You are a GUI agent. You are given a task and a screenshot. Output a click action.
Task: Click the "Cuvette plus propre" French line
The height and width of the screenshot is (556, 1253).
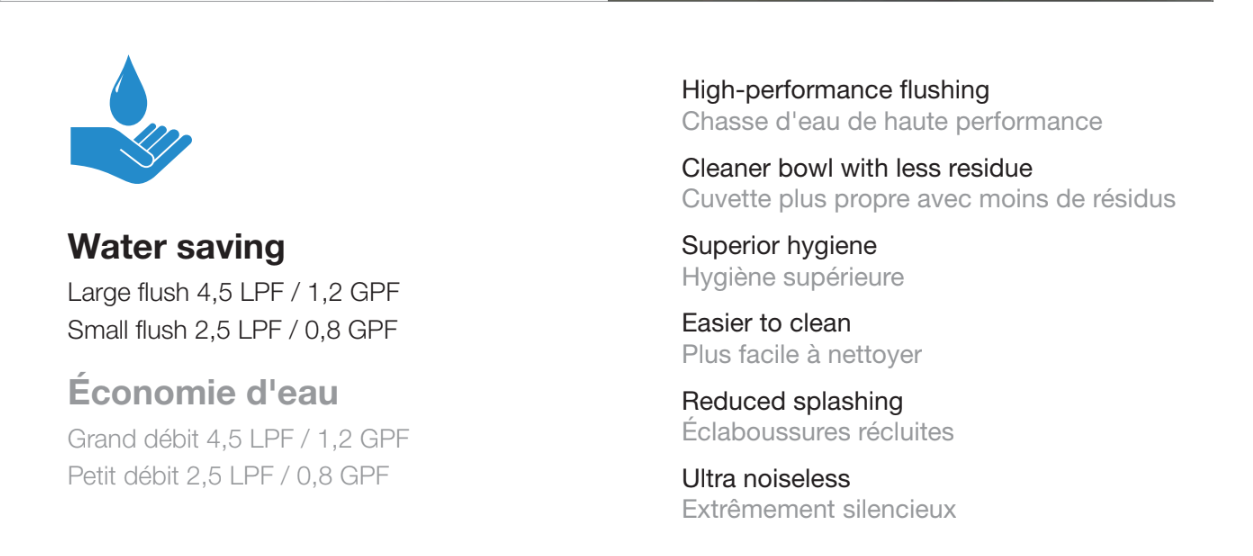tap(928, 199)
